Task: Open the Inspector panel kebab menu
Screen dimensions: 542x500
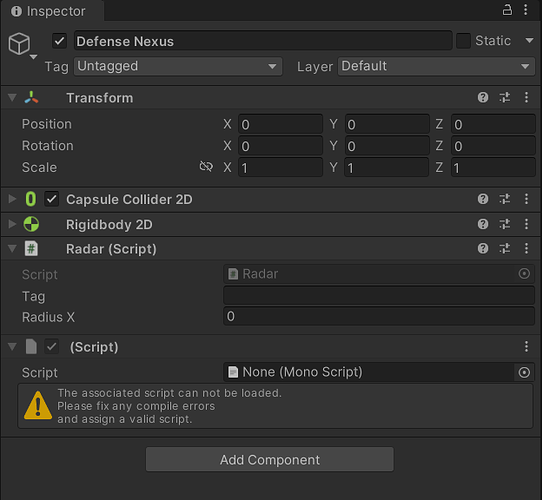Action: click(525, 10)
